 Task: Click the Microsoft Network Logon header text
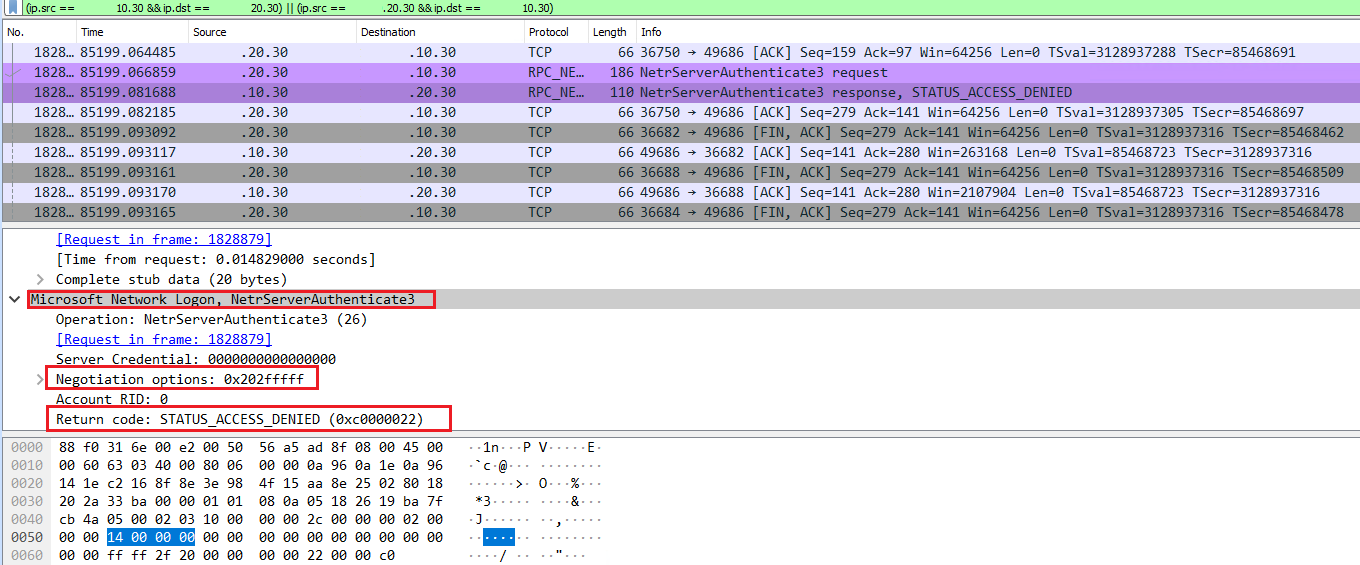pyautogui.click(x=222, y=299)
